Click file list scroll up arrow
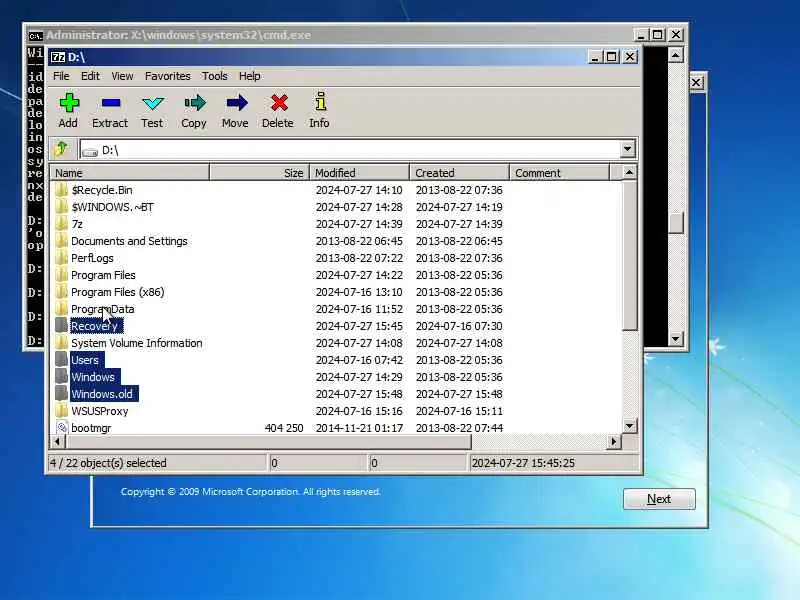The height and width of the screenshot is (600, 800). pos(630,172)
